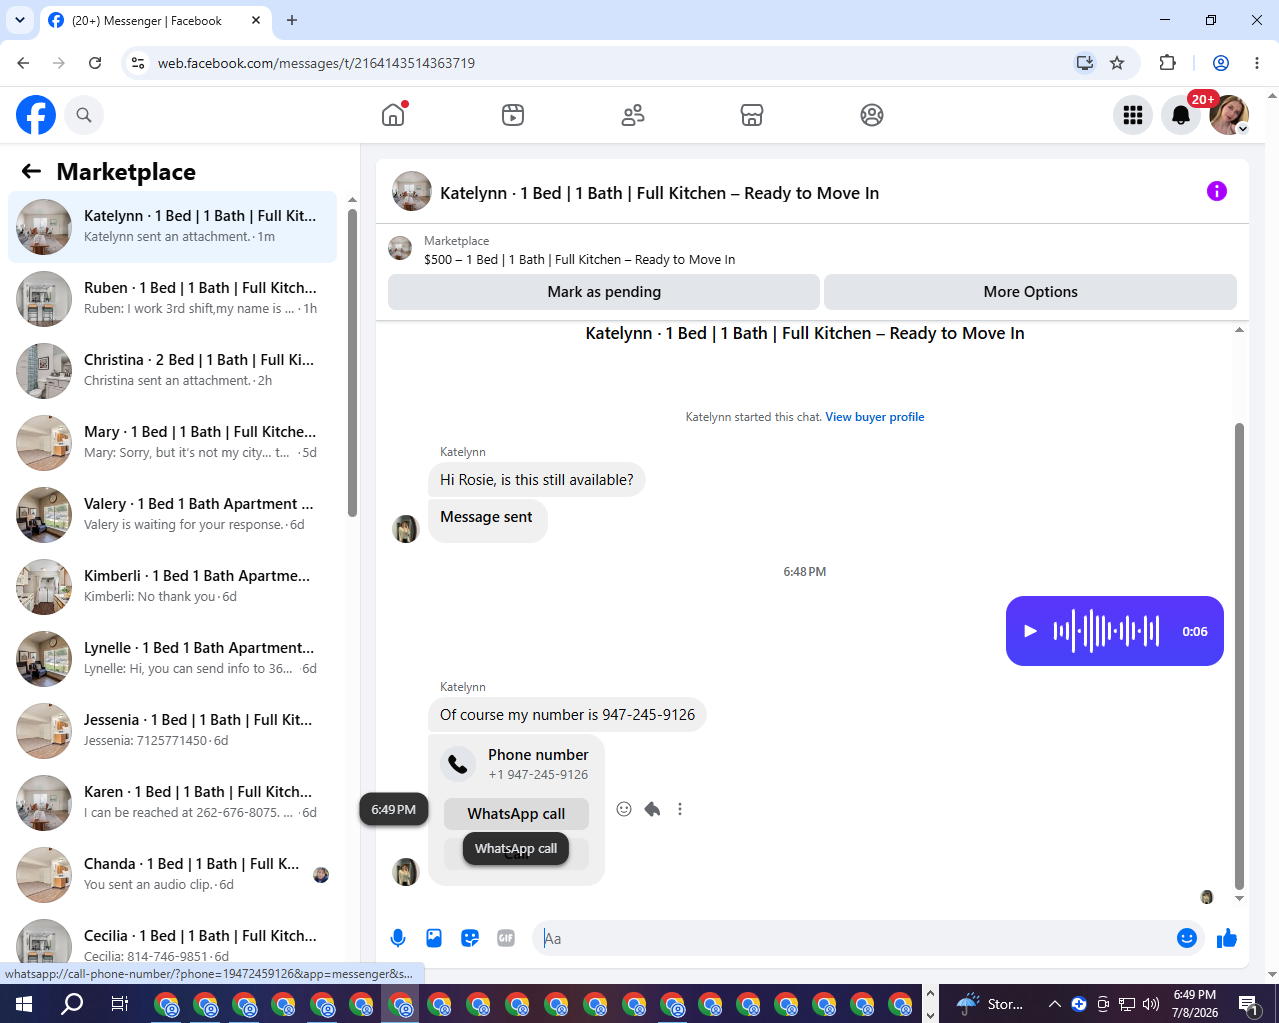Reply to Katelynn's phone number message

pos(652,809)
